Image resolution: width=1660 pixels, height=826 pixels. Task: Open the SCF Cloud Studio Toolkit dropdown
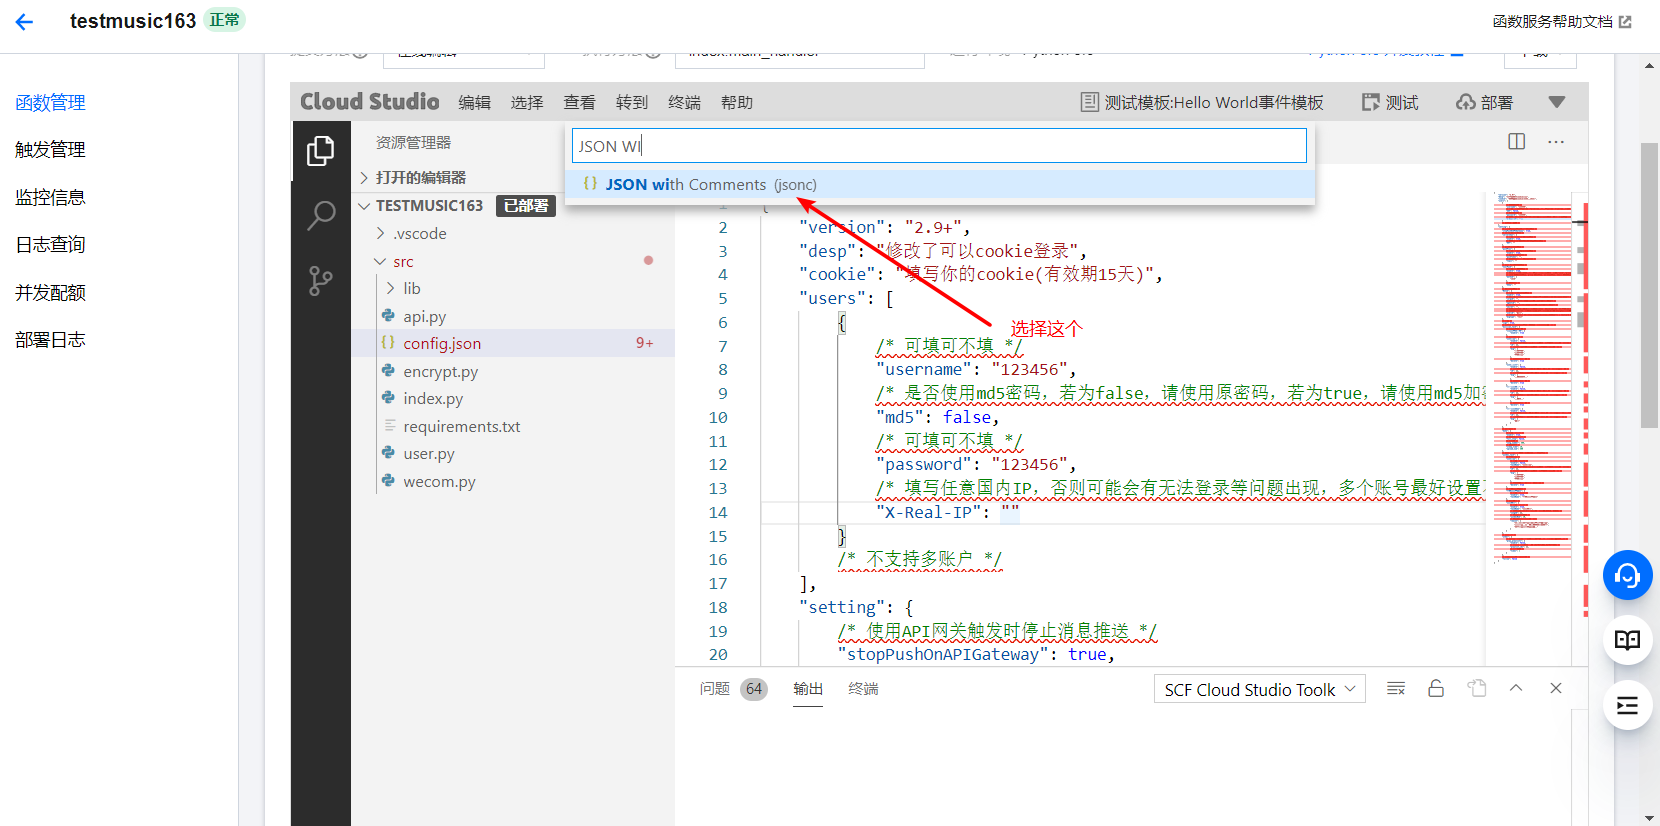(x=1260, y=689)
